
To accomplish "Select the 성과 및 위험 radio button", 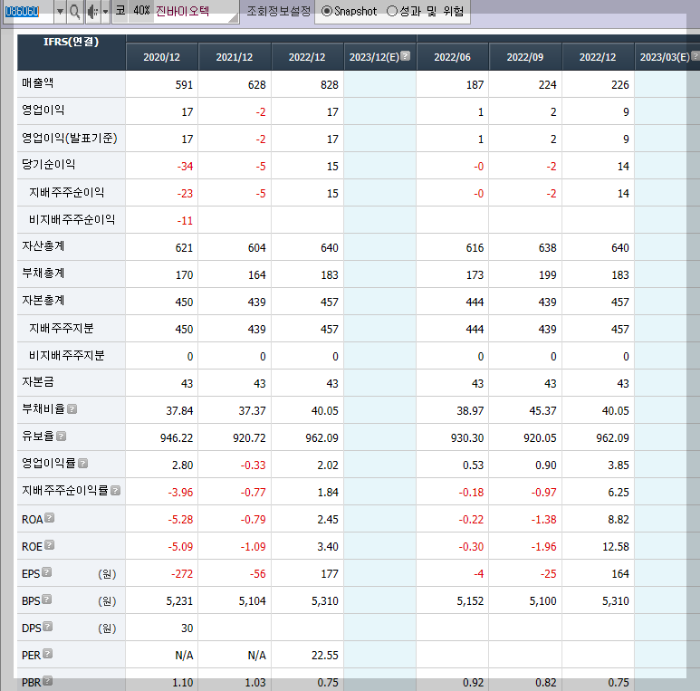I will (x=392, y=11).
